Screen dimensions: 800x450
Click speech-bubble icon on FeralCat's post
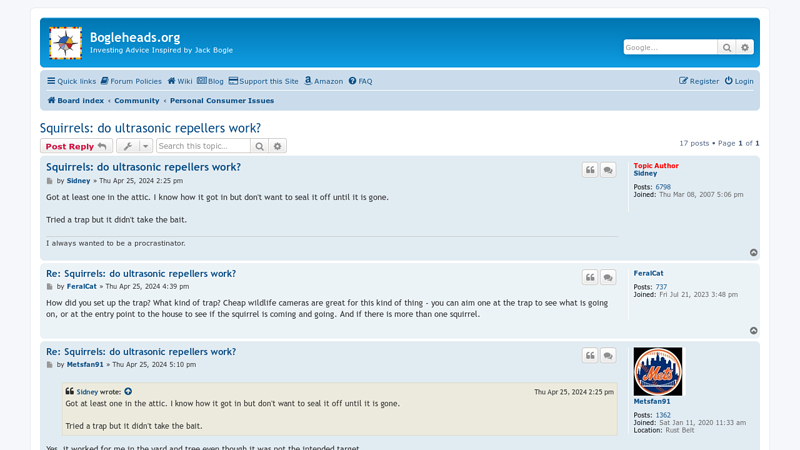pos(608,277)
